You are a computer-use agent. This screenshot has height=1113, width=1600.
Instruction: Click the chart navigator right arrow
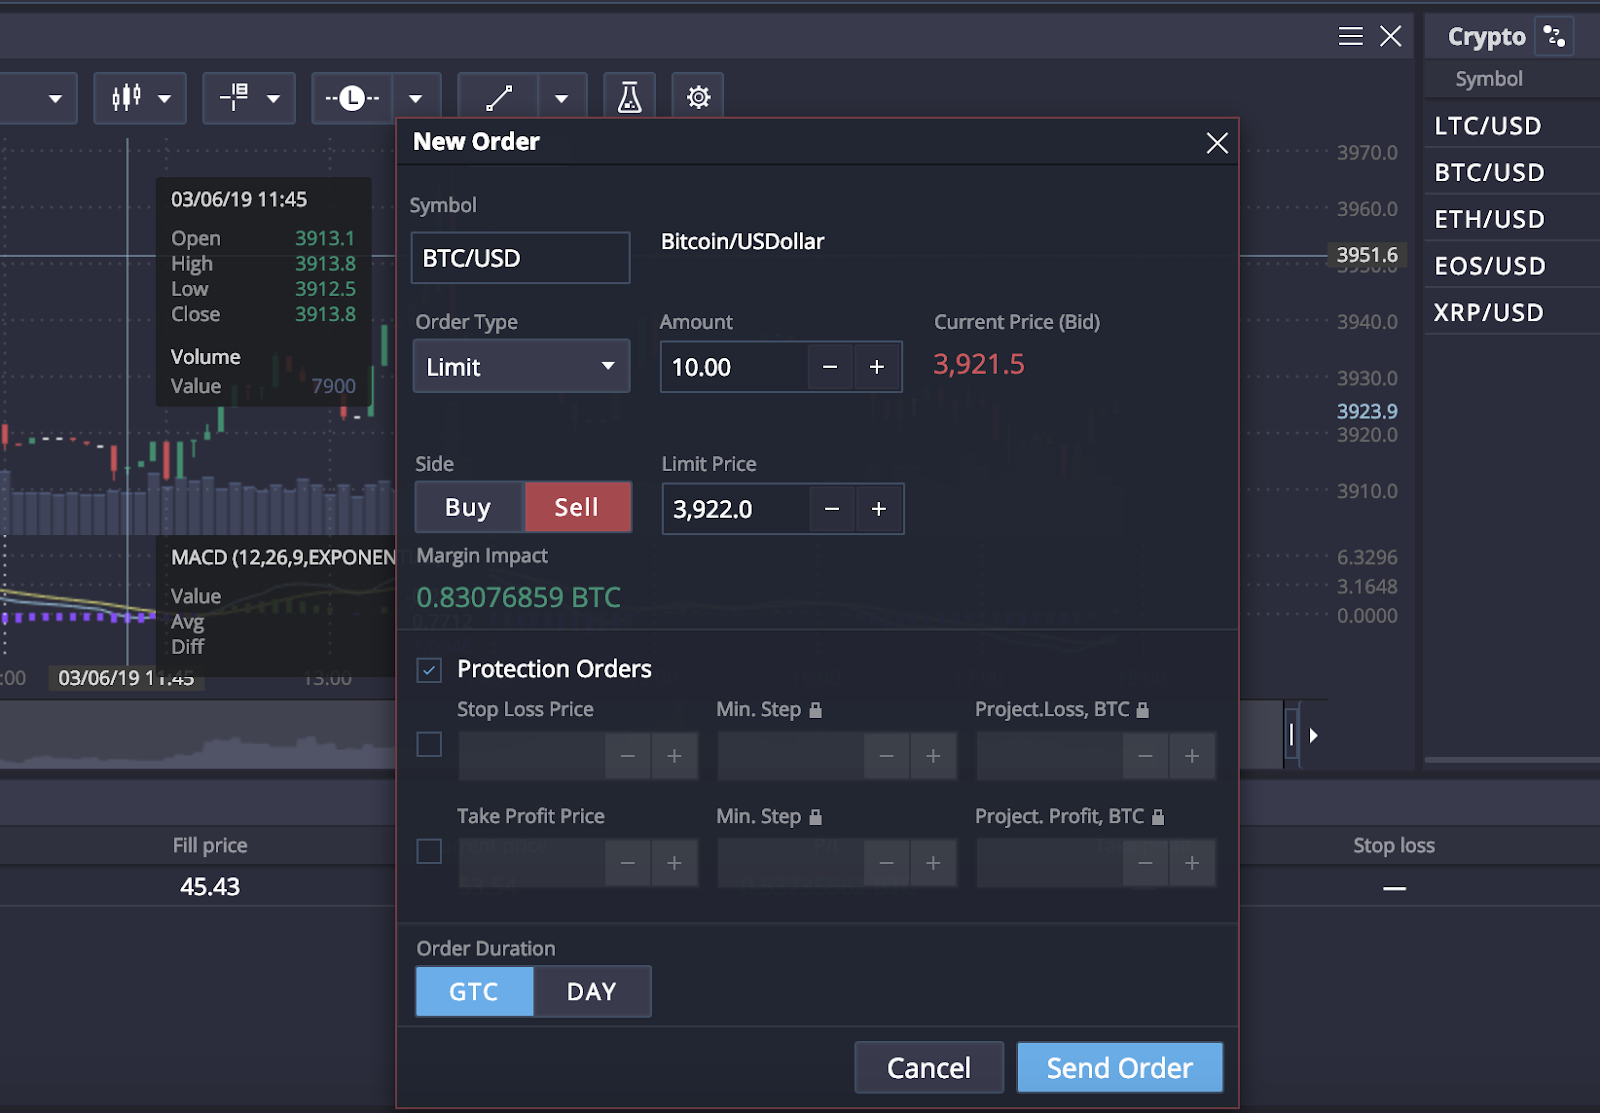coord(1314,735)
